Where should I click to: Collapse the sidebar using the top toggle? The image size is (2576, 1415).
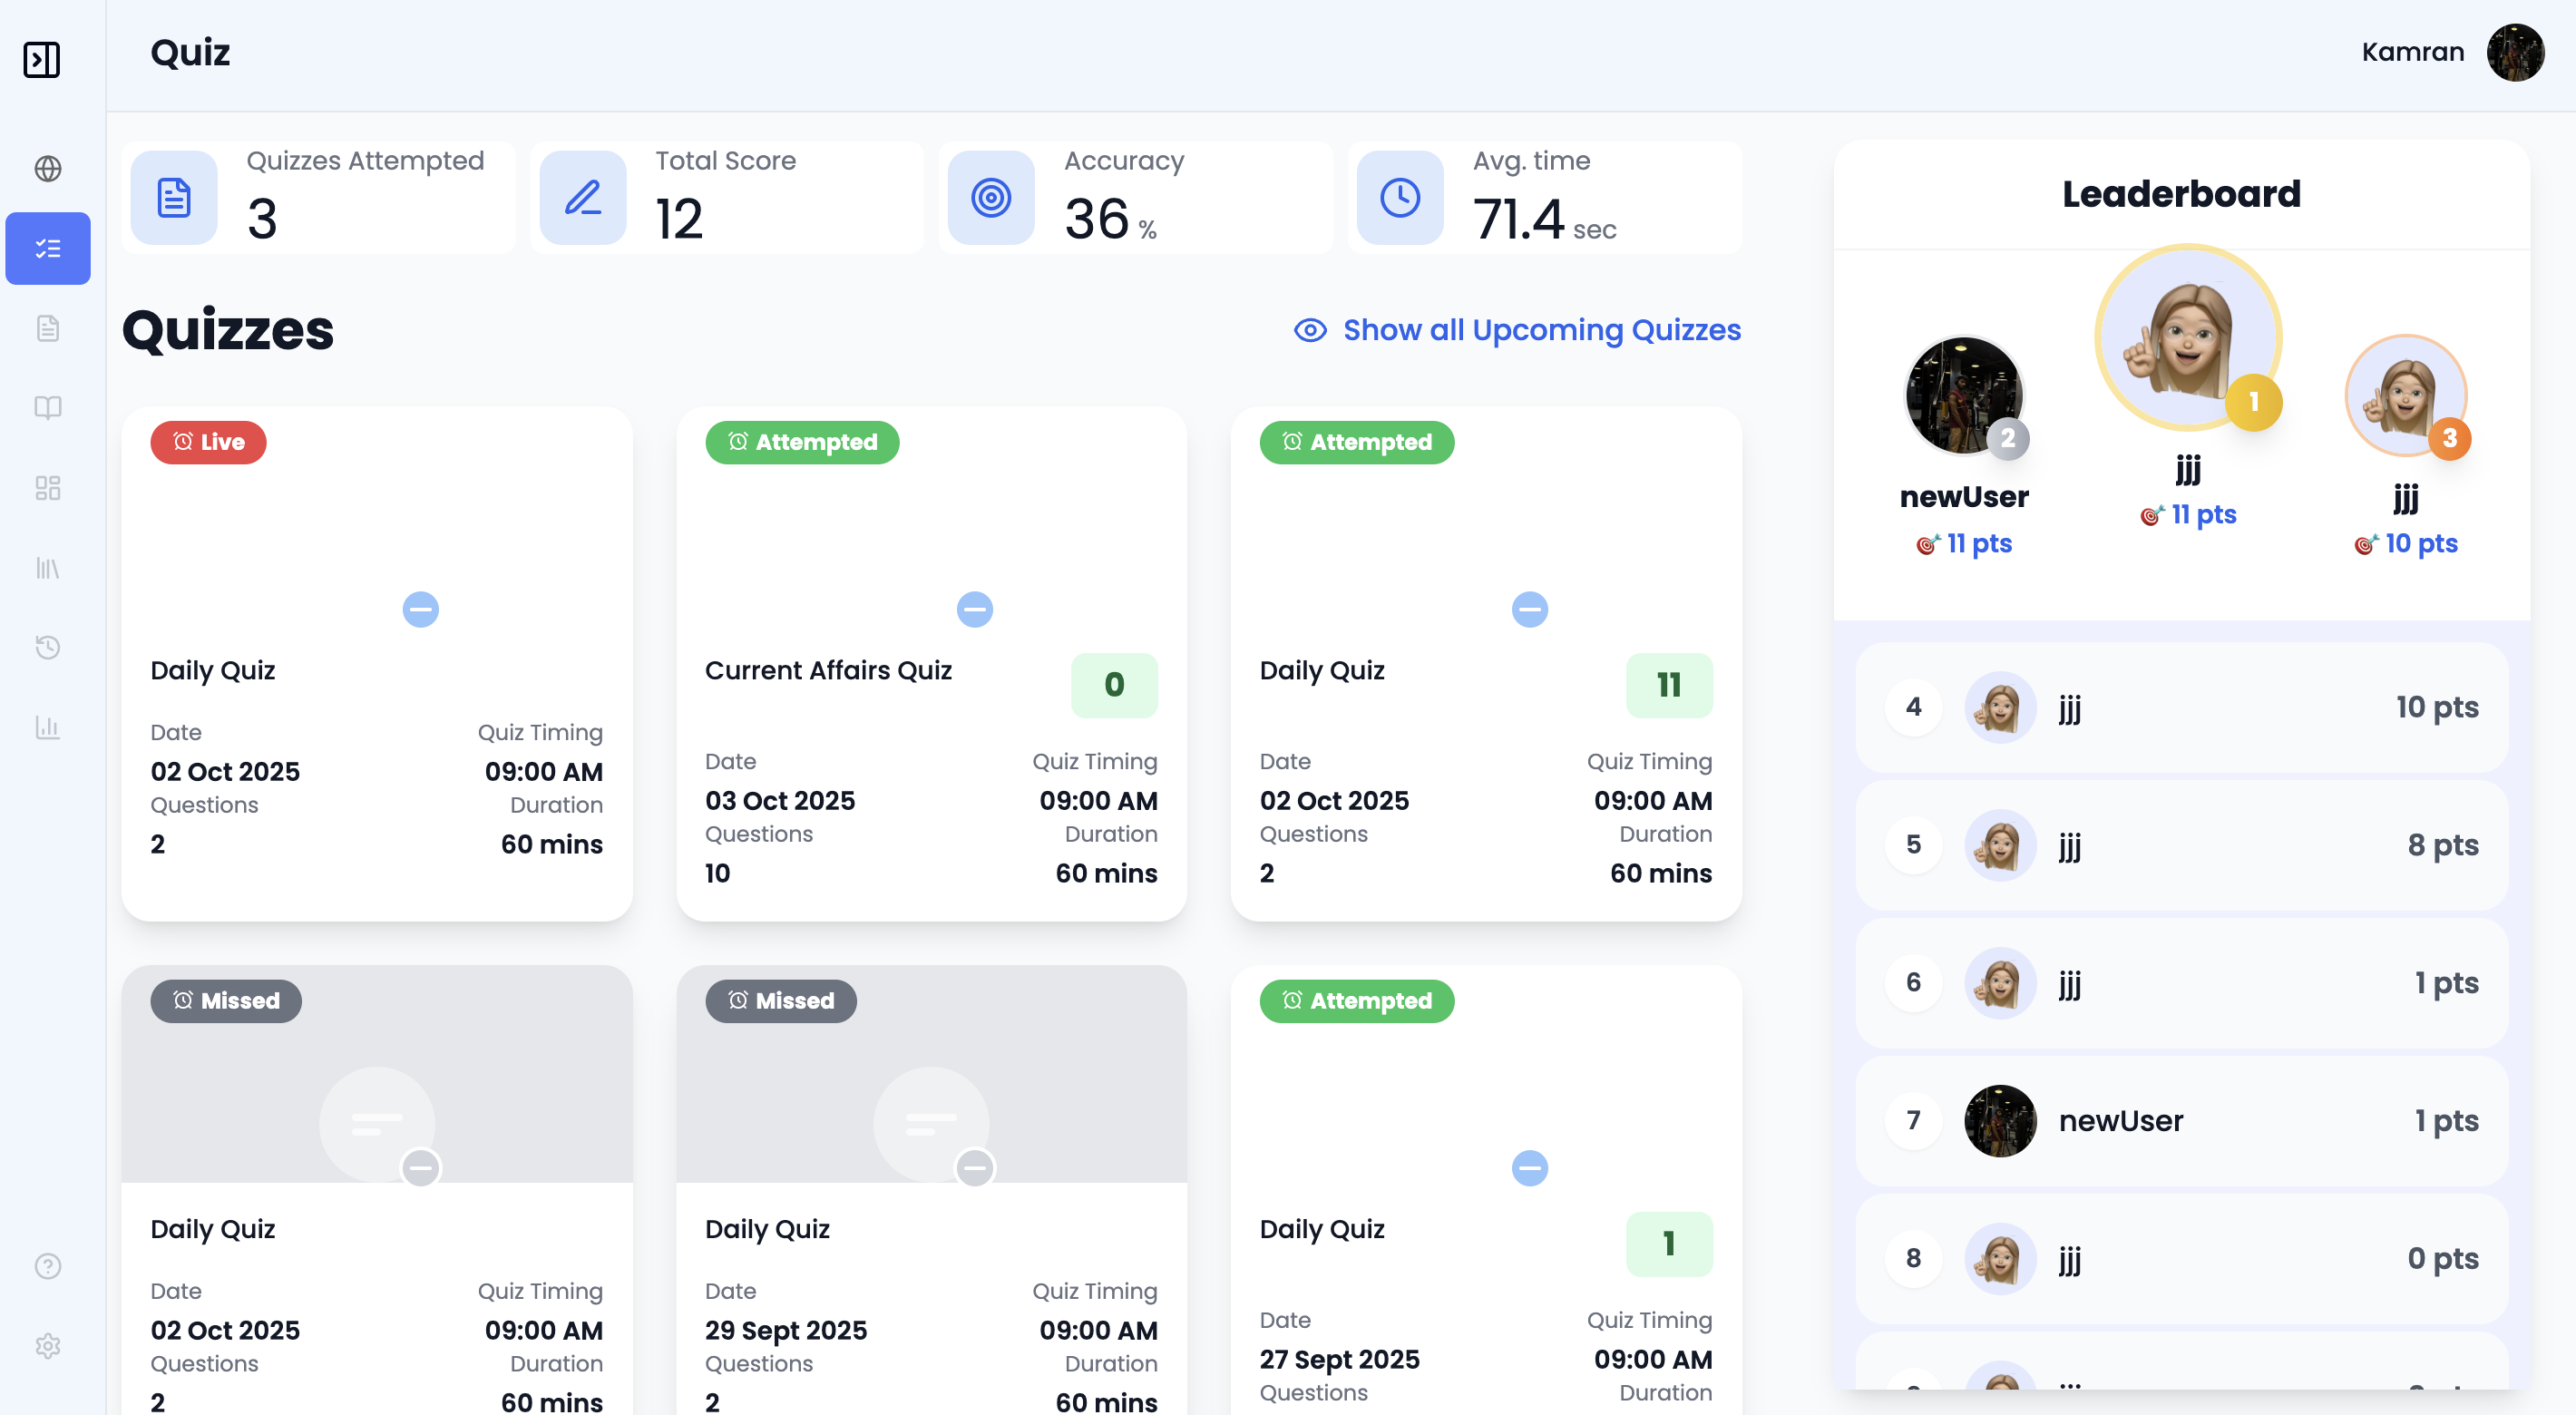click(x=42, y=60)
